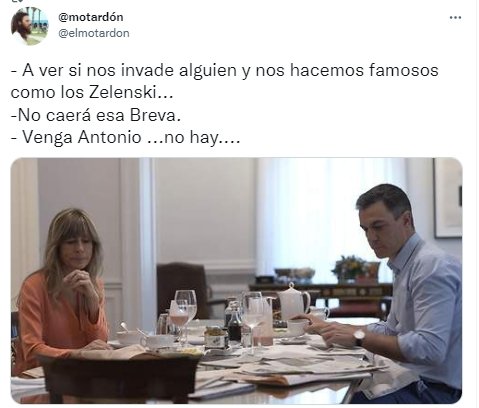
Task: Click the tall wine glass with pink drink
Action: [x=186, y=315]
